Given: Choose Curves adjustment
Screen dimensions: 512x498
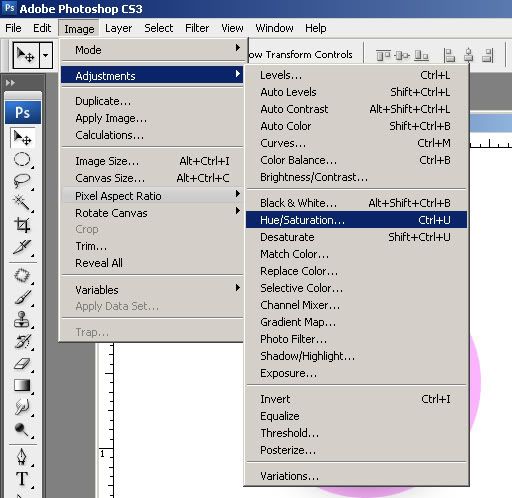Looking at the screenshot, I should tap(356, 143).
